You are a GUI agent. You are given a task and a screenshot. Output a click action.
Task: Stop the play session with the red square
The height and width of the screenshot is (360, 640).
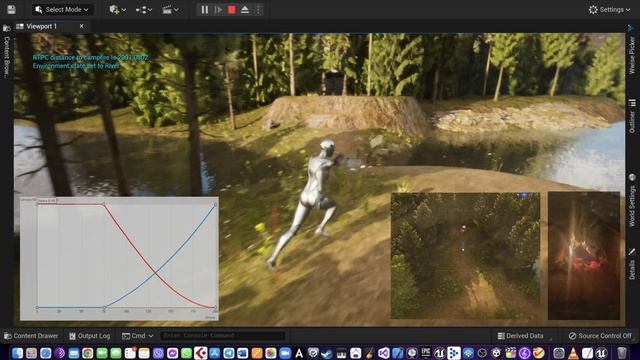[231, 9]
